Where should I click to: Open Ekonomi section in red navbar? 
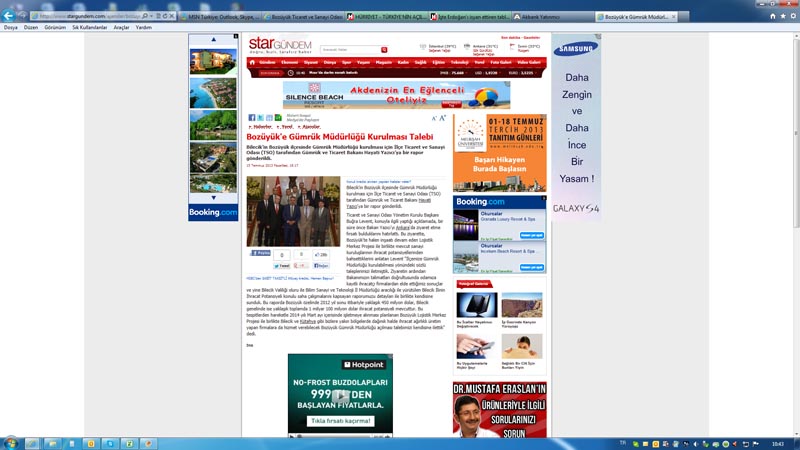(289, 62)
